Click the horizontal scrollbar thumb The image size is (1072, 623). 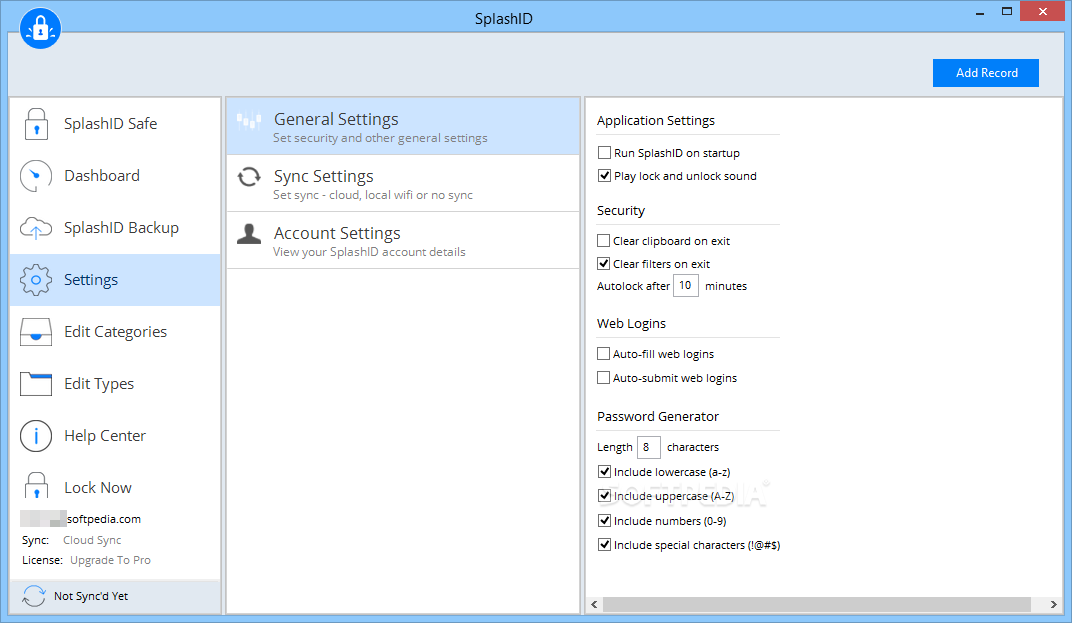tap(817, 605)
